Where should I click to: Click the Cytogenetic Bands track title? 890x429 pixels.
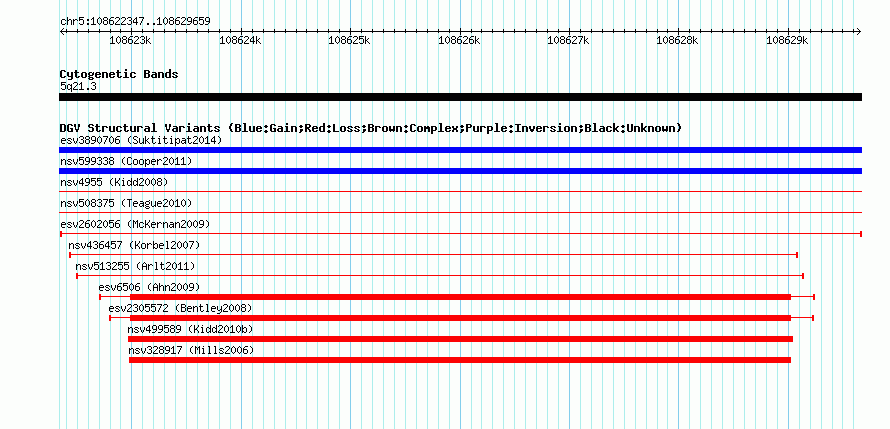click(x=119, y=74)
